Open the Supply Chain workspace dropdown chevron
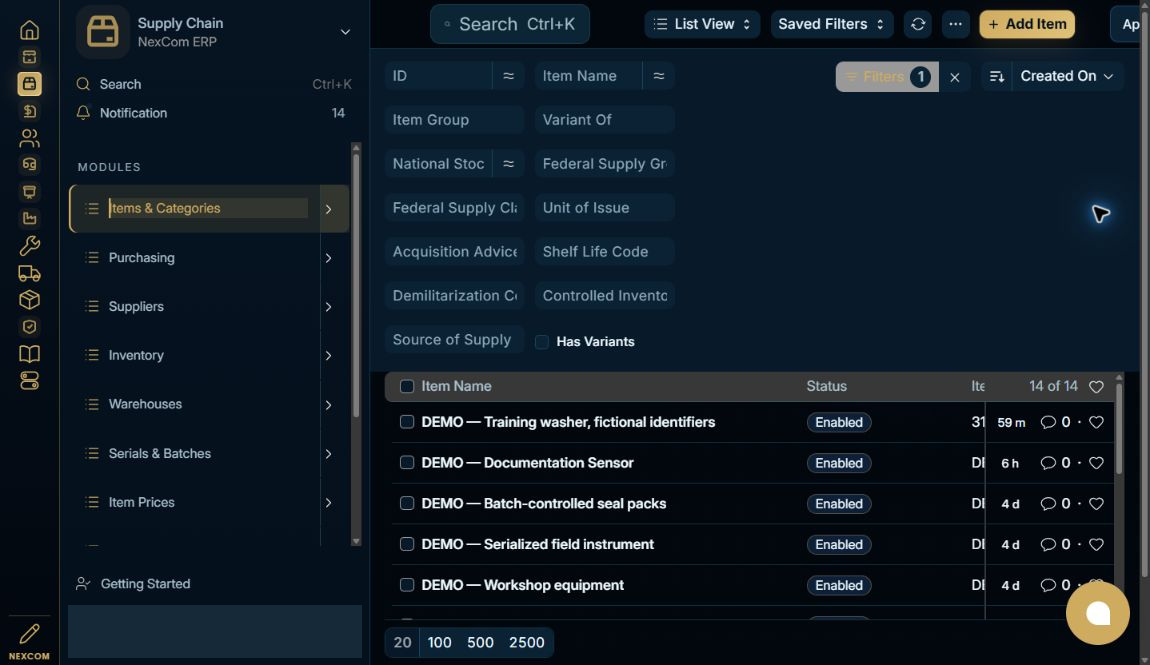 345,32
